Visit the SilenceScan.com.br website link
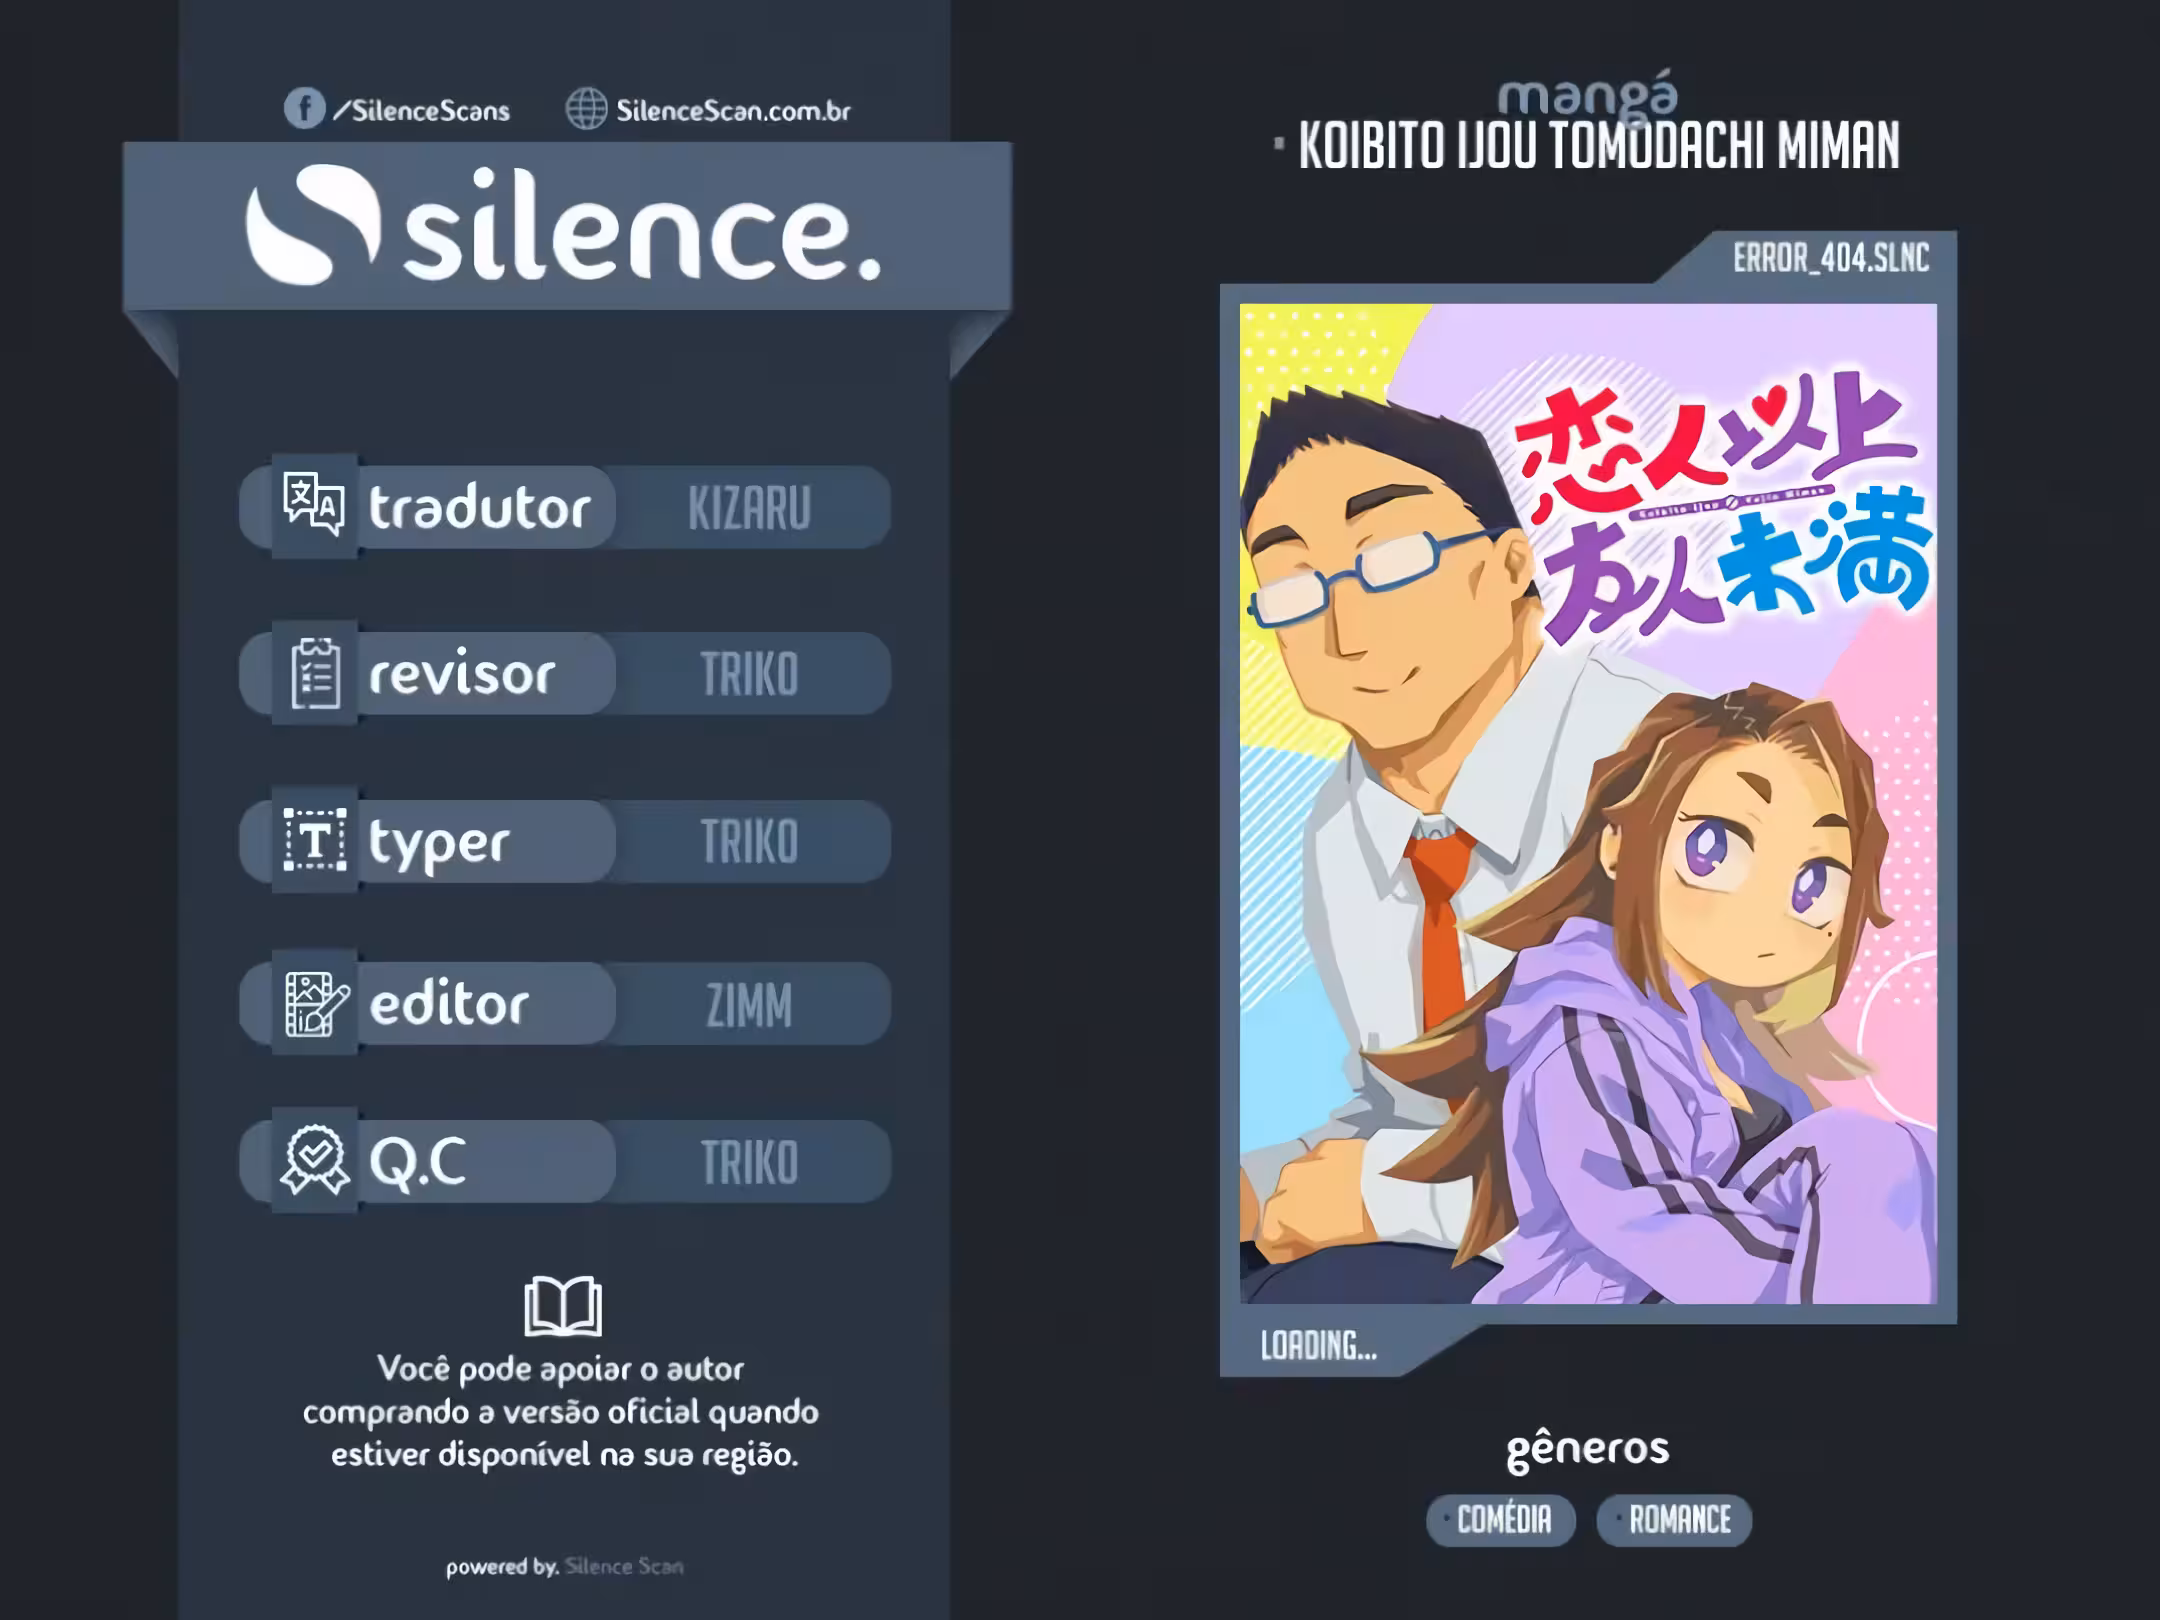The width and height of the screenshot is (2160, 1620). pyautogui.click(x=733, y=111)
